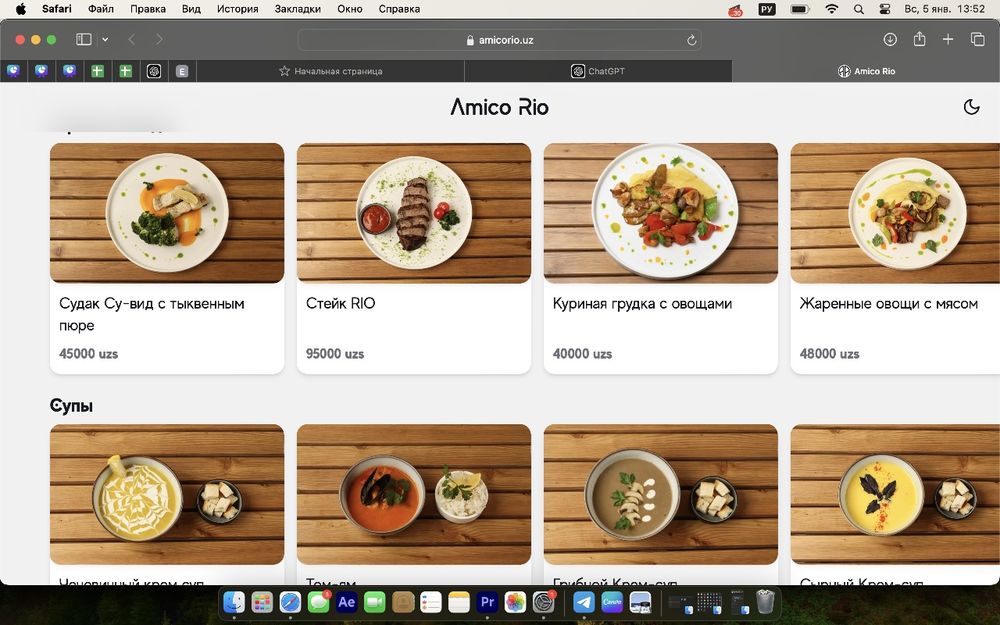Open the mushroom cream soup photo
The height and width of the screenshot is (625, 1000).
click(x=661, y=494)
